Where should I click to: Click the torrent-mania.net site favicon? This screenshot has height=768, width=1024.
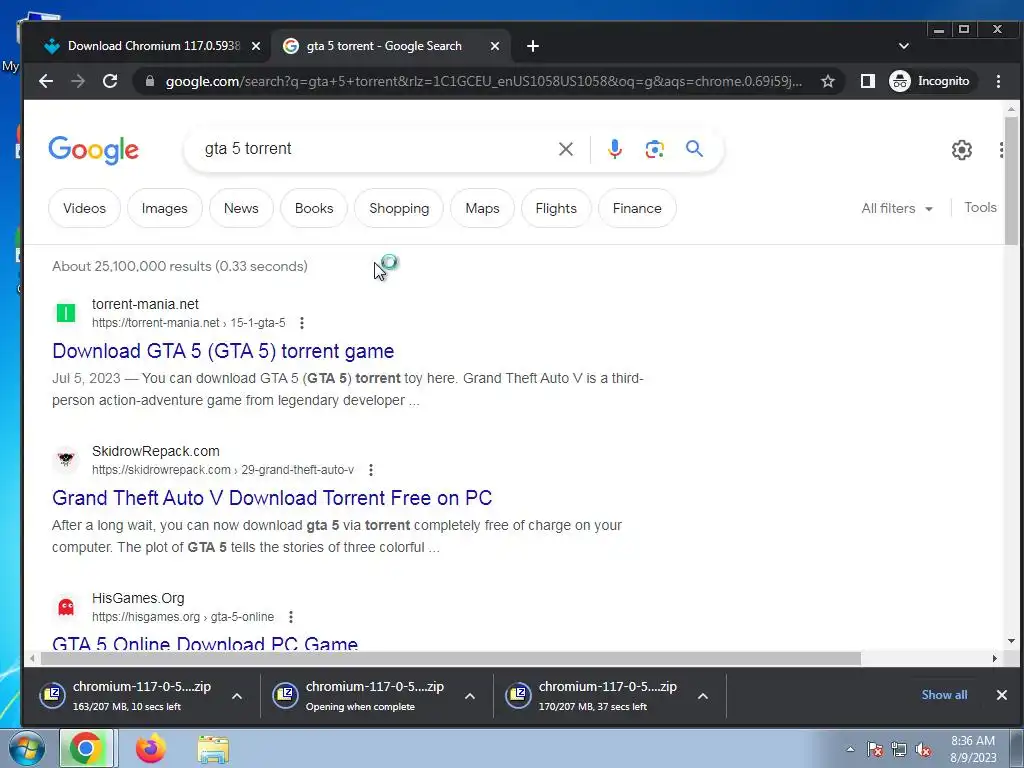pyautogui.click(x=66, y=313)
